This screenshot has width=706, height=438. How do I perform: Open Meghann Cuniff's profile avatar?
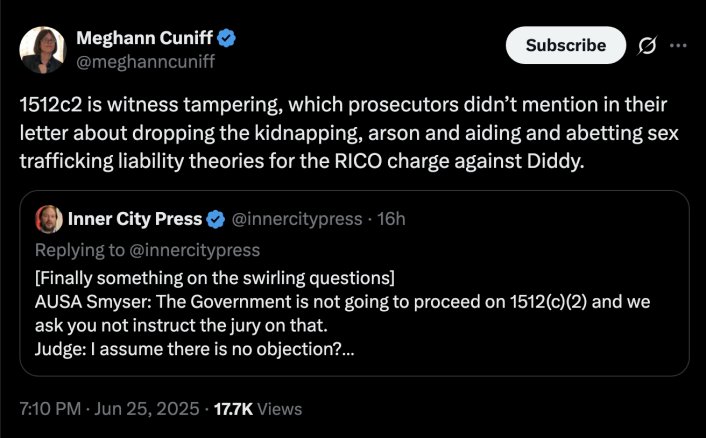pos(44,50)
